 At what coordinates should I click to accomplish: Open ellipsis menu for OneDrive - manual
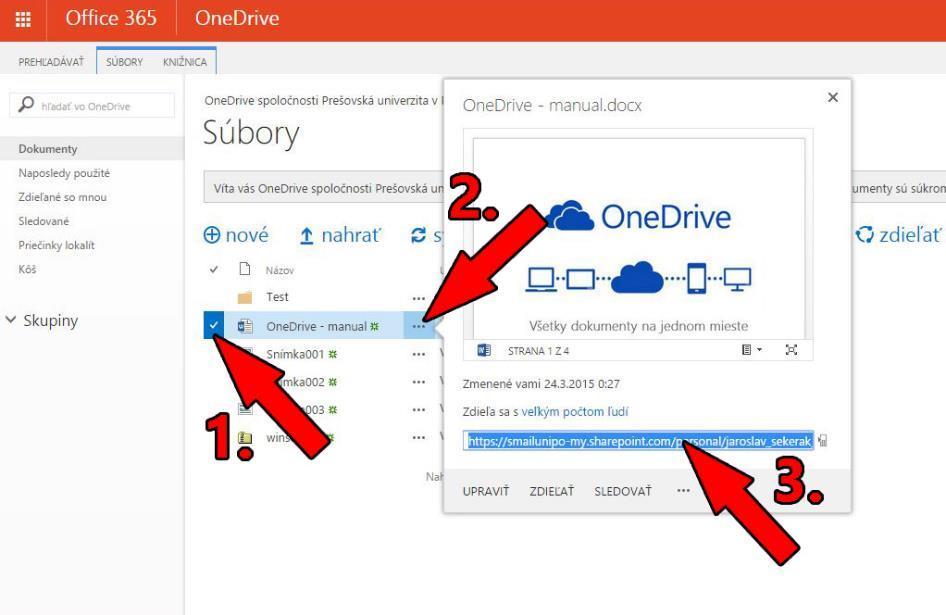(419, 327)
